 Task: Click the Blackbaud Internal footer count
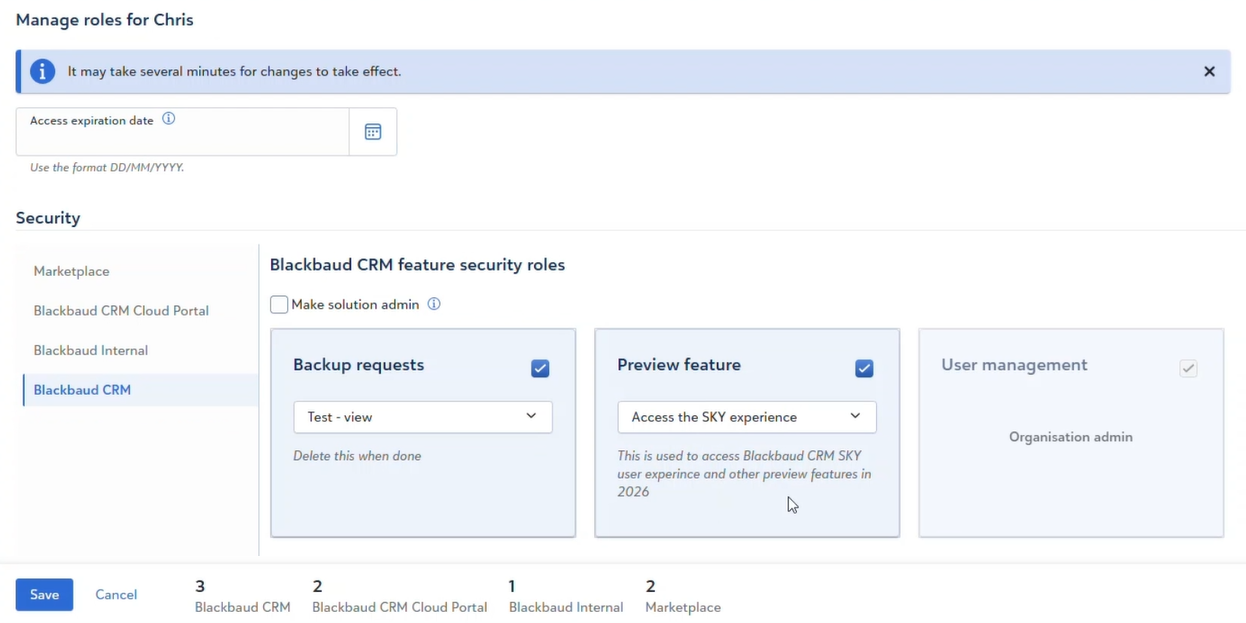tap(566, 596)
